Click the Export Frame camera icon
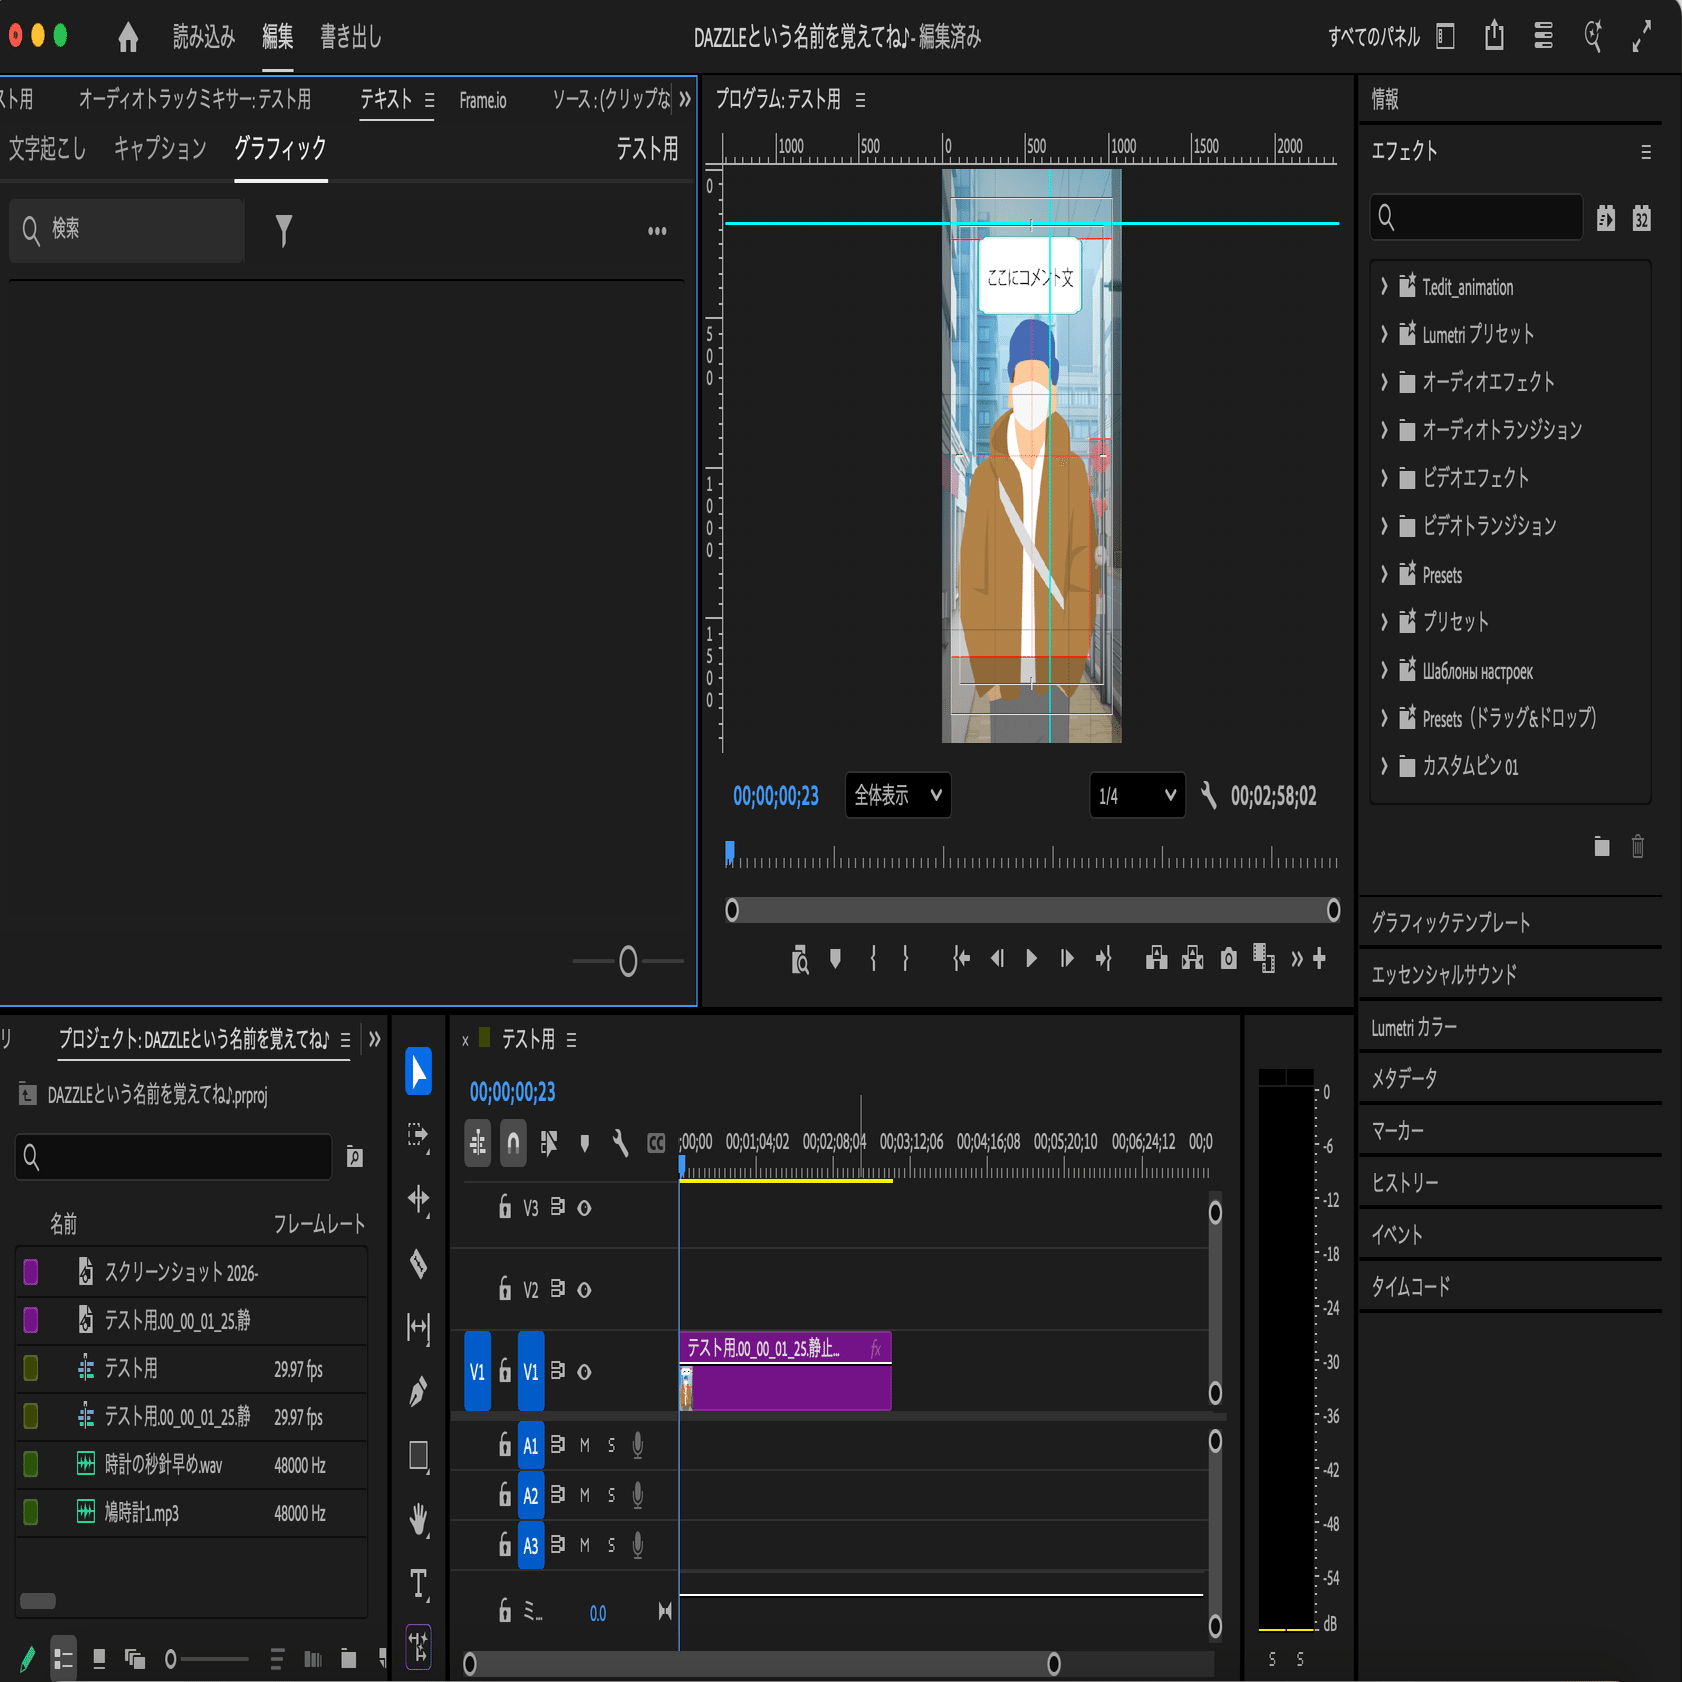The height and width of the screenshot is (1682, 1682). [x=1229, y=958]
